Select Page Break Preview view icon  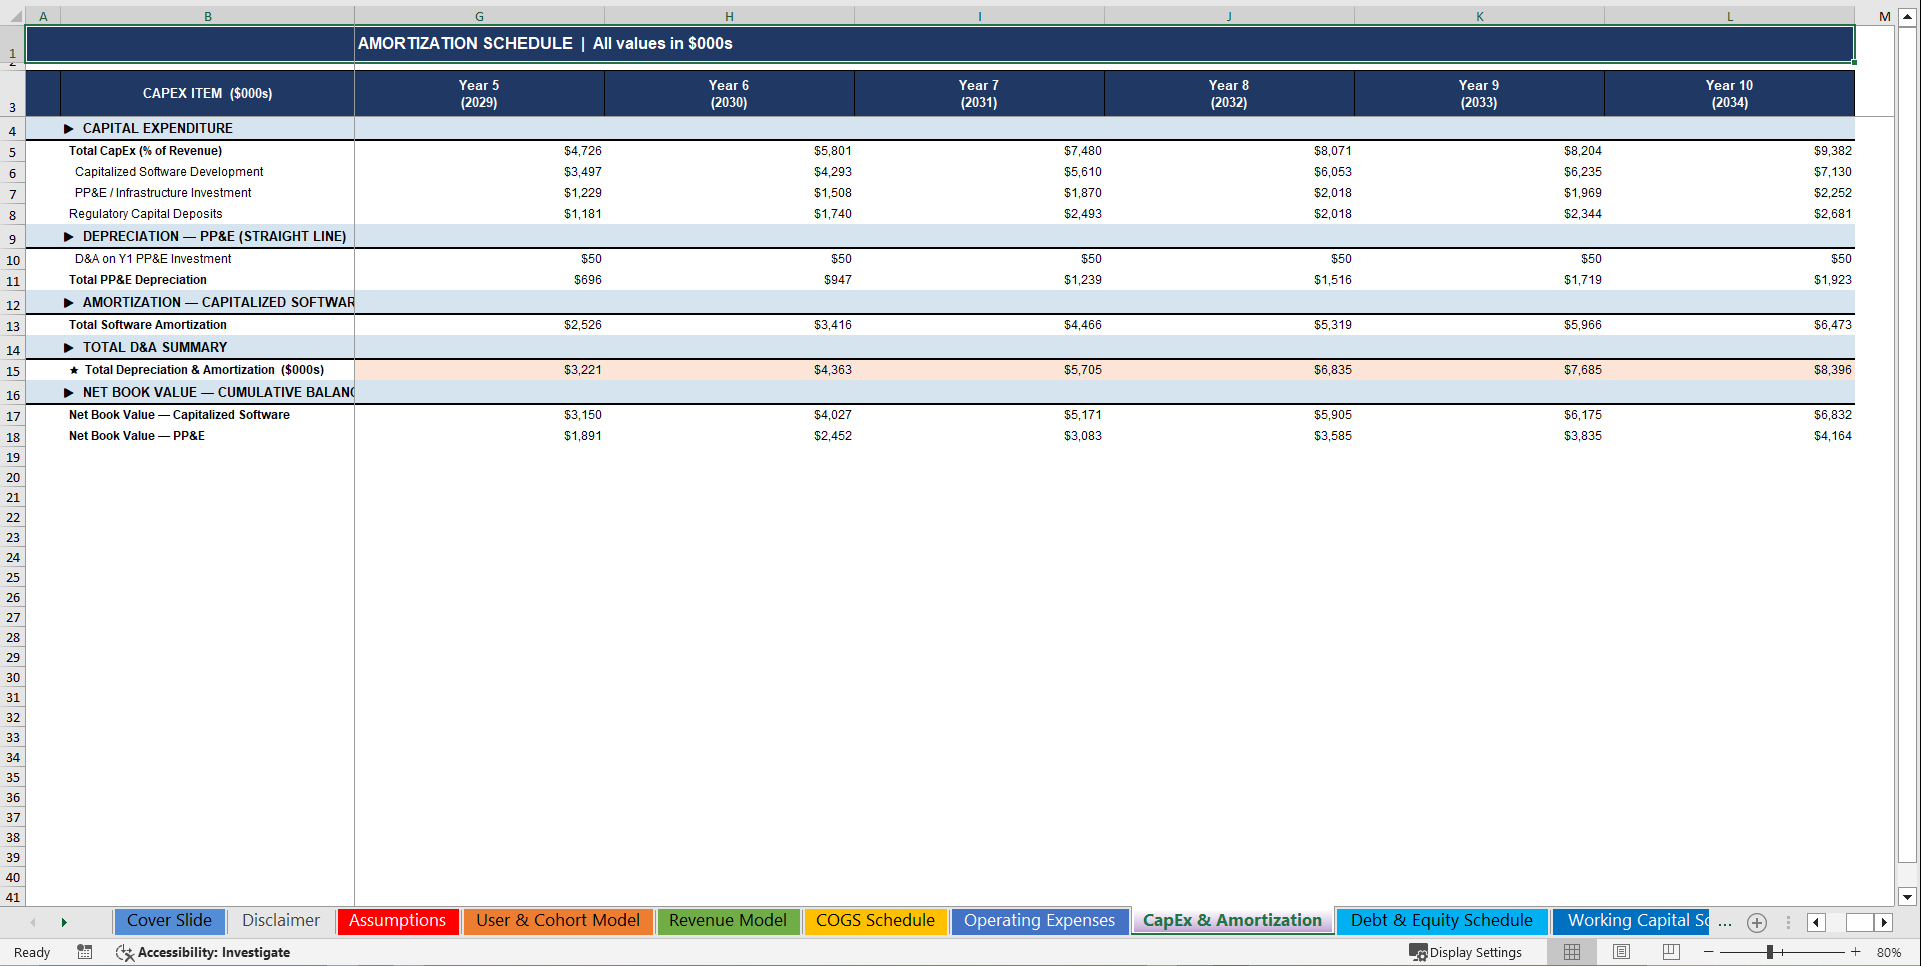[x=1670, y=952]
